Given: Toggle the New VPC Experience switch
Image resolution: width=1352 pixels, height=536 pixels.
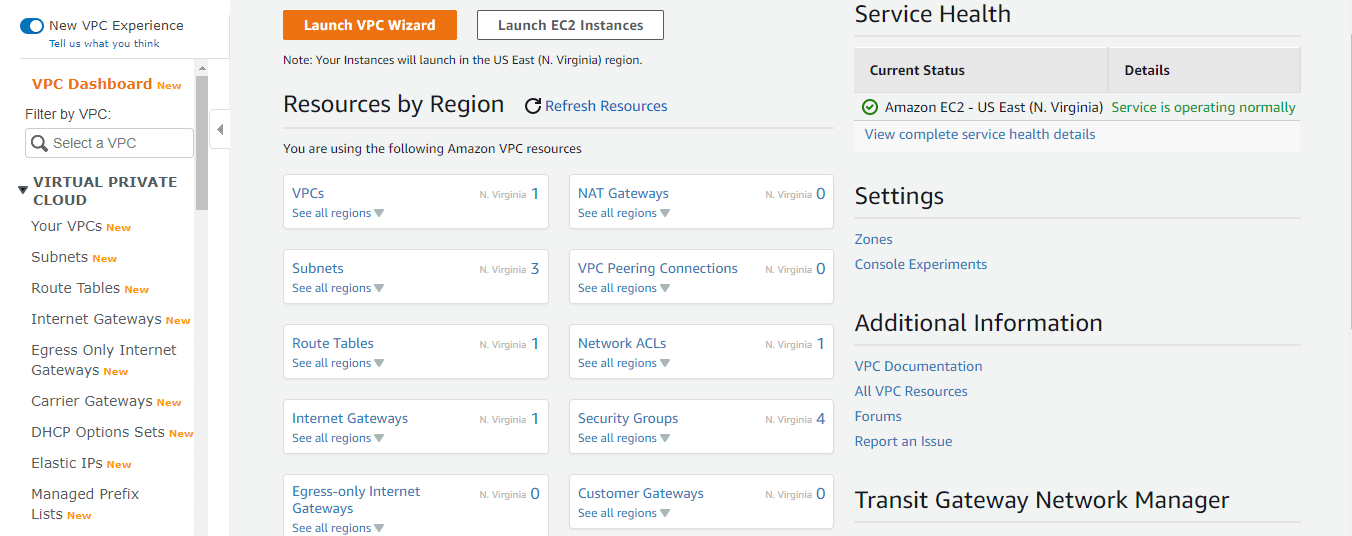Looking at the screenshot, I should click(x=32, y=26).
